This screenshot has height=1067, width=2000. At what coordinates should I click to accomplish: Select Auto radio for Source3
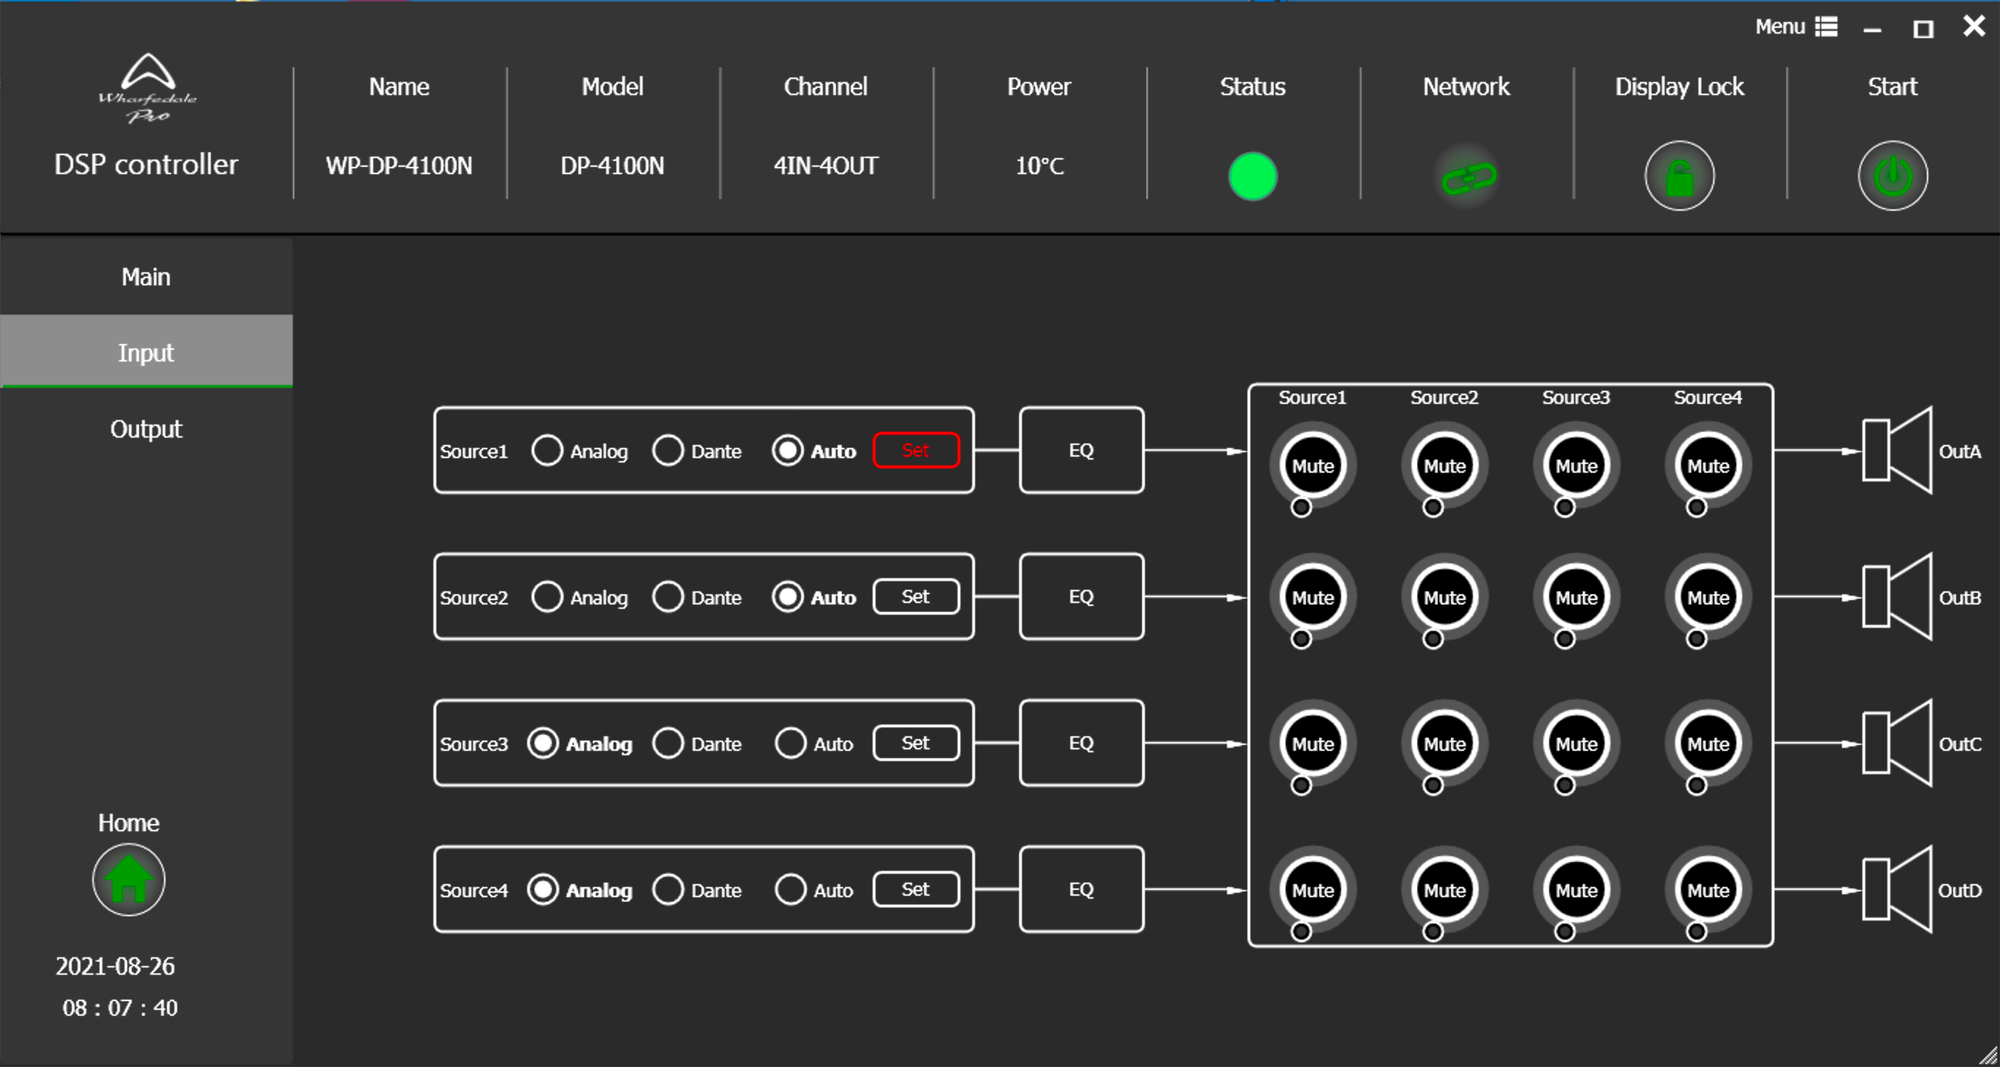(x=790, y=744)
